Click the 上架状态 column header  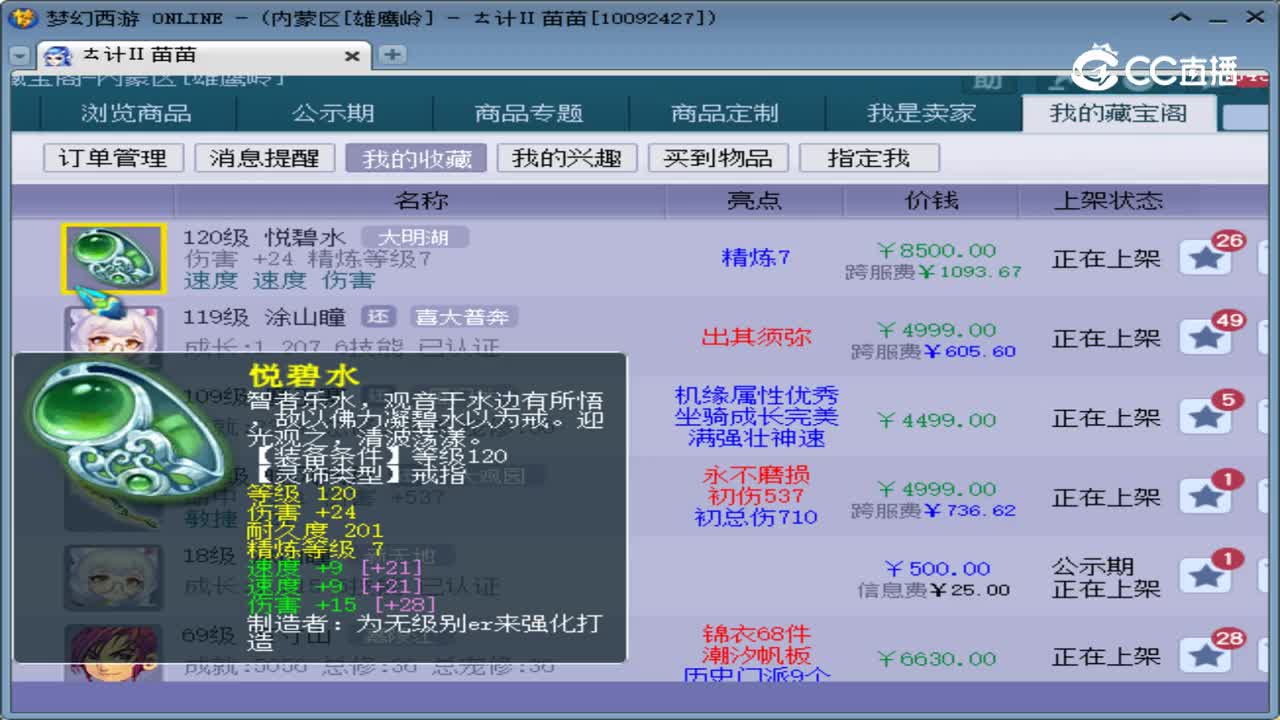1108,201
